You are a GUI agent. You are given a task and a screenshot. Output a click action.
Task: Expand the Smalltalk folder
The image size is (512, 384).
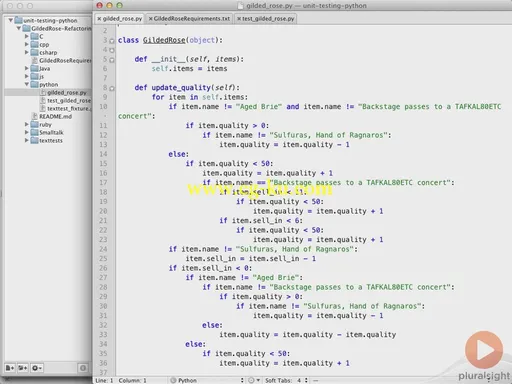27,132
